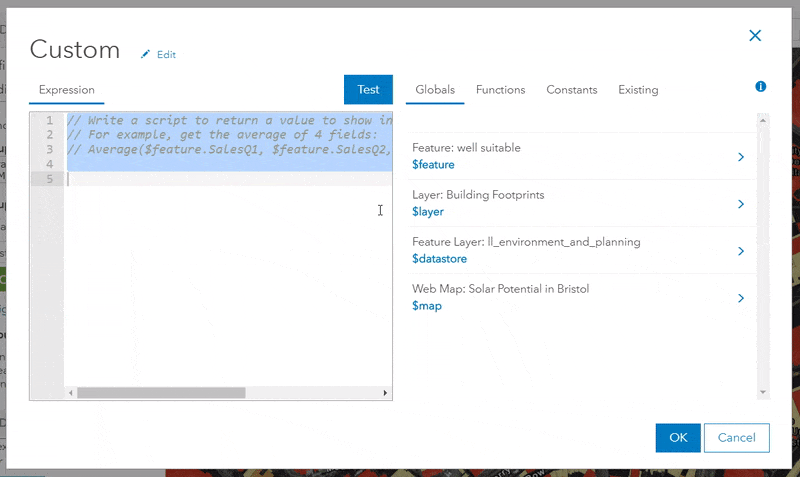This screenshot has width=800, height=477.
Task: Click in the expression code editor
Action: [x=228, y=280]
